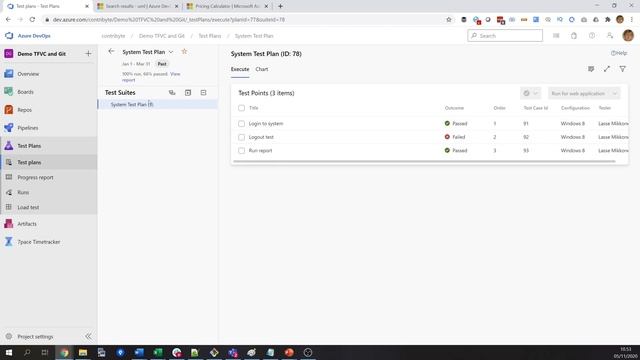Go back using arrow beside System Test Plan
Image resolution: width=640 pixels, height=360 pixels.
111,51
